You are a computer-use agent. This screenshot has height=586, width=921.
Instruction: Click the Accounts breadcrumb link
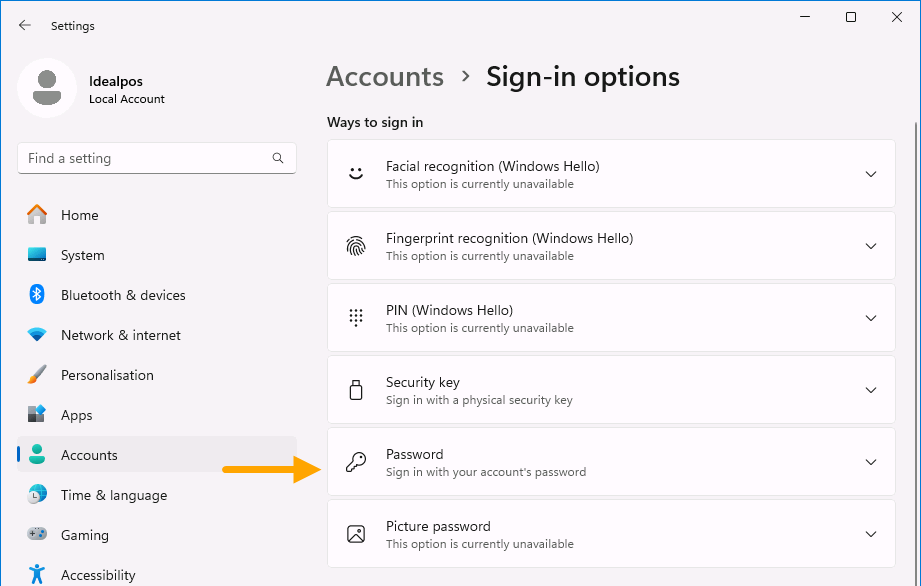[x=385, y=76]
